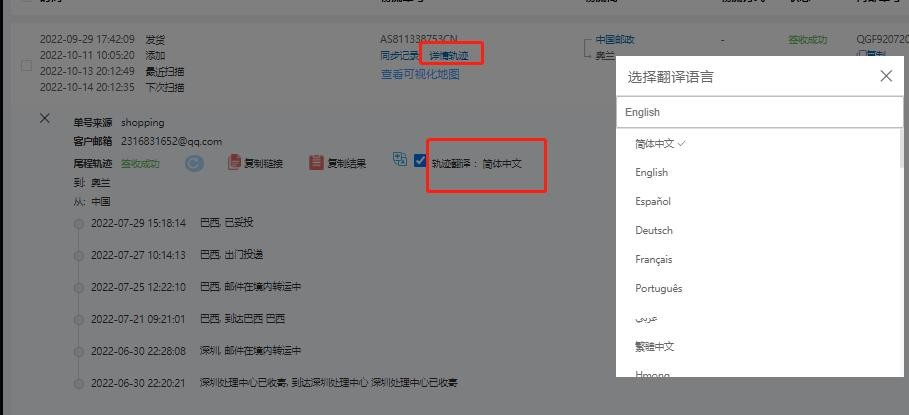Choose English in the translation language list
Screen dimensions: 909x415
(x=651, y=172)
